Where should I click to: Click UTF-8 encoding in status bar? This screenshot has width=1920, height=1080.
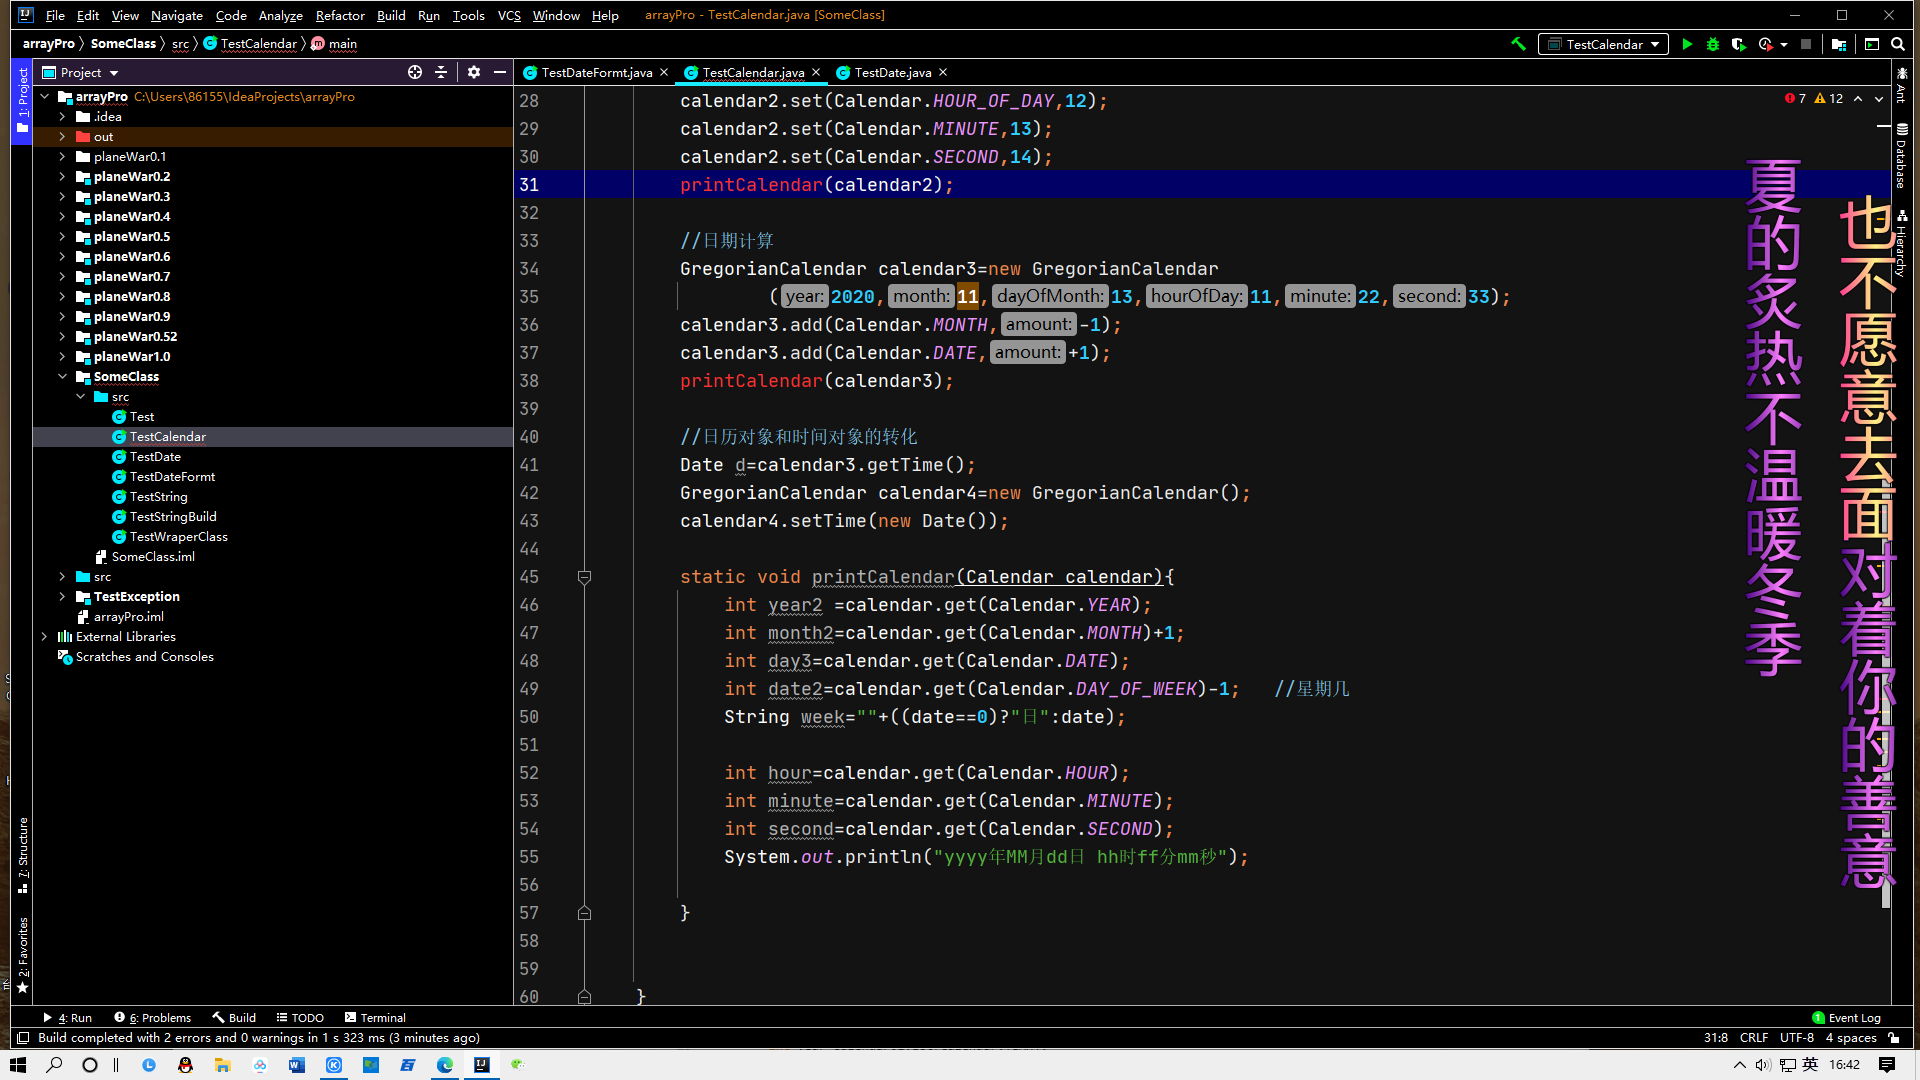pyautogui.click(x=1797, y=1038)
